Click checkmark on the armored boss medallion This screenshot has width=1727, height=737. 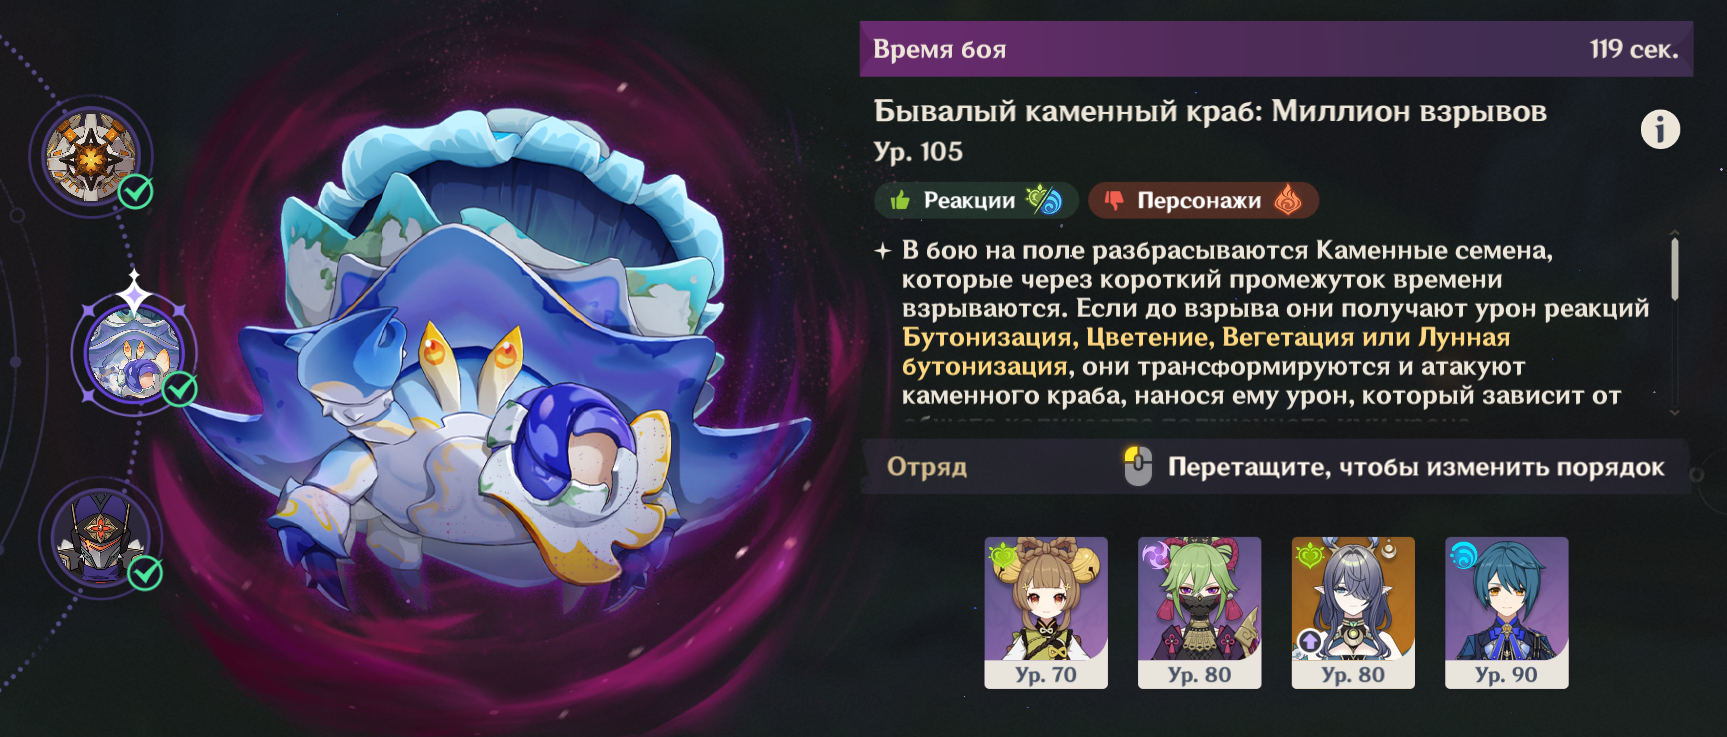tap(146, 573)
